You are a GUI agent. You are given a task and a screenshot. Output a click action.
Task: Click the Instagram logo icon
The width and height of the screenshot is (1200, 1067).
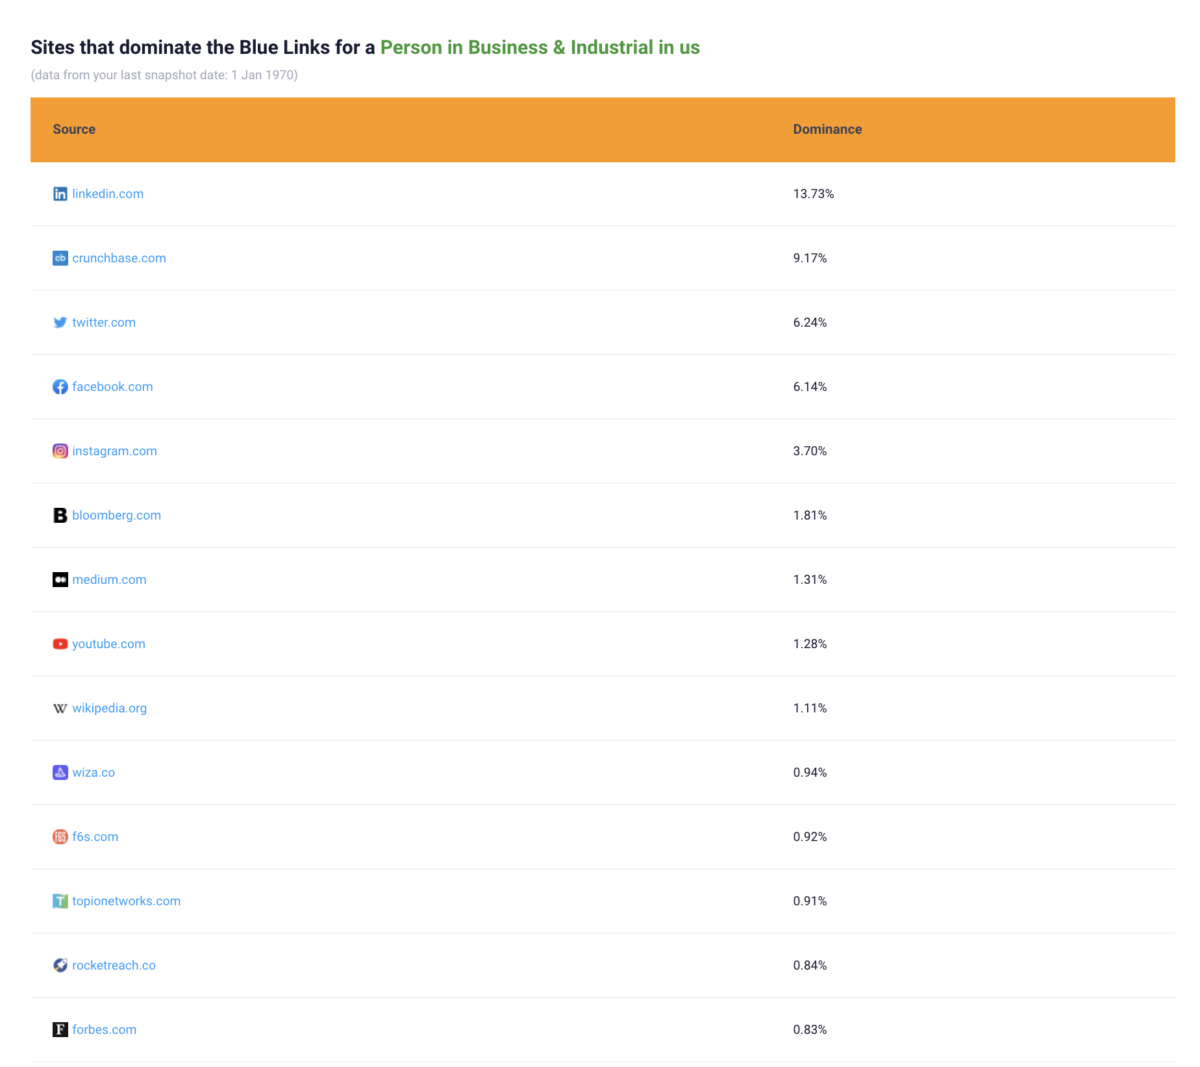point(60,451)
